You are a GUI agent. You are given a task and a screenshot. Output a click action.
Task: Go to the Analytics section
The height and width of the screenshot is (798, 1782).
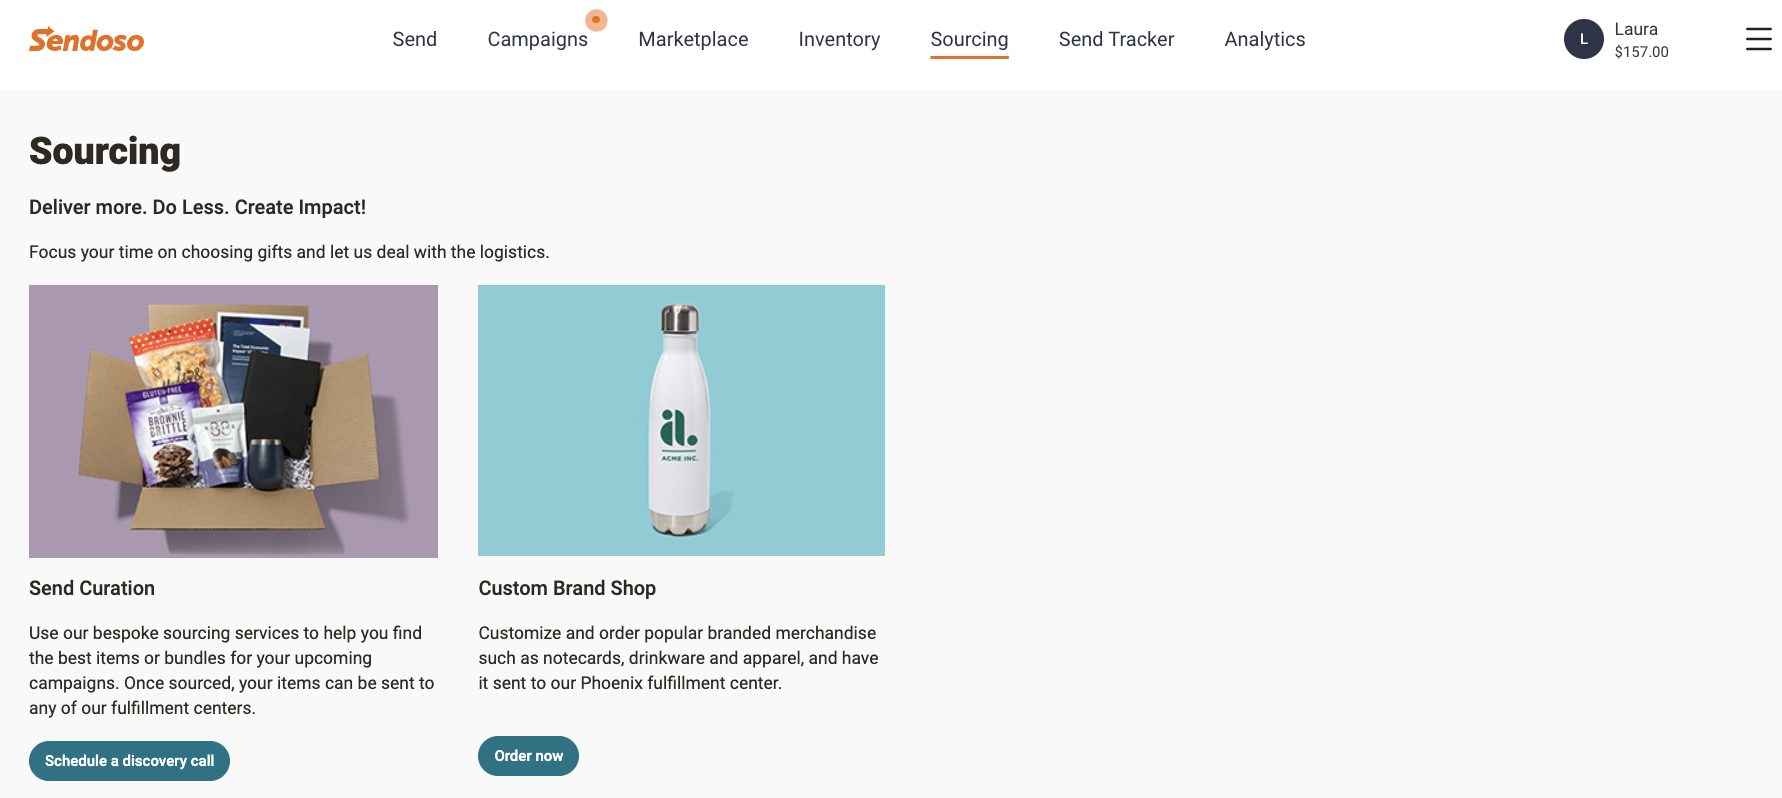click(x=1264, y=39)
